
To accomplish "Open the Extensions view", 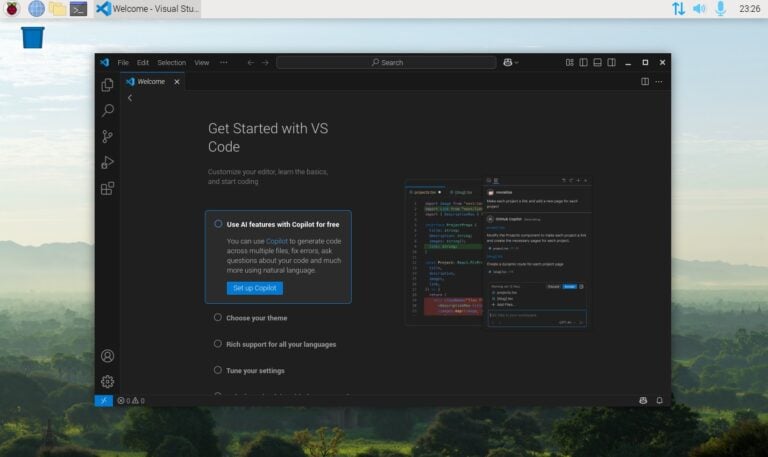I will (107, 188).
